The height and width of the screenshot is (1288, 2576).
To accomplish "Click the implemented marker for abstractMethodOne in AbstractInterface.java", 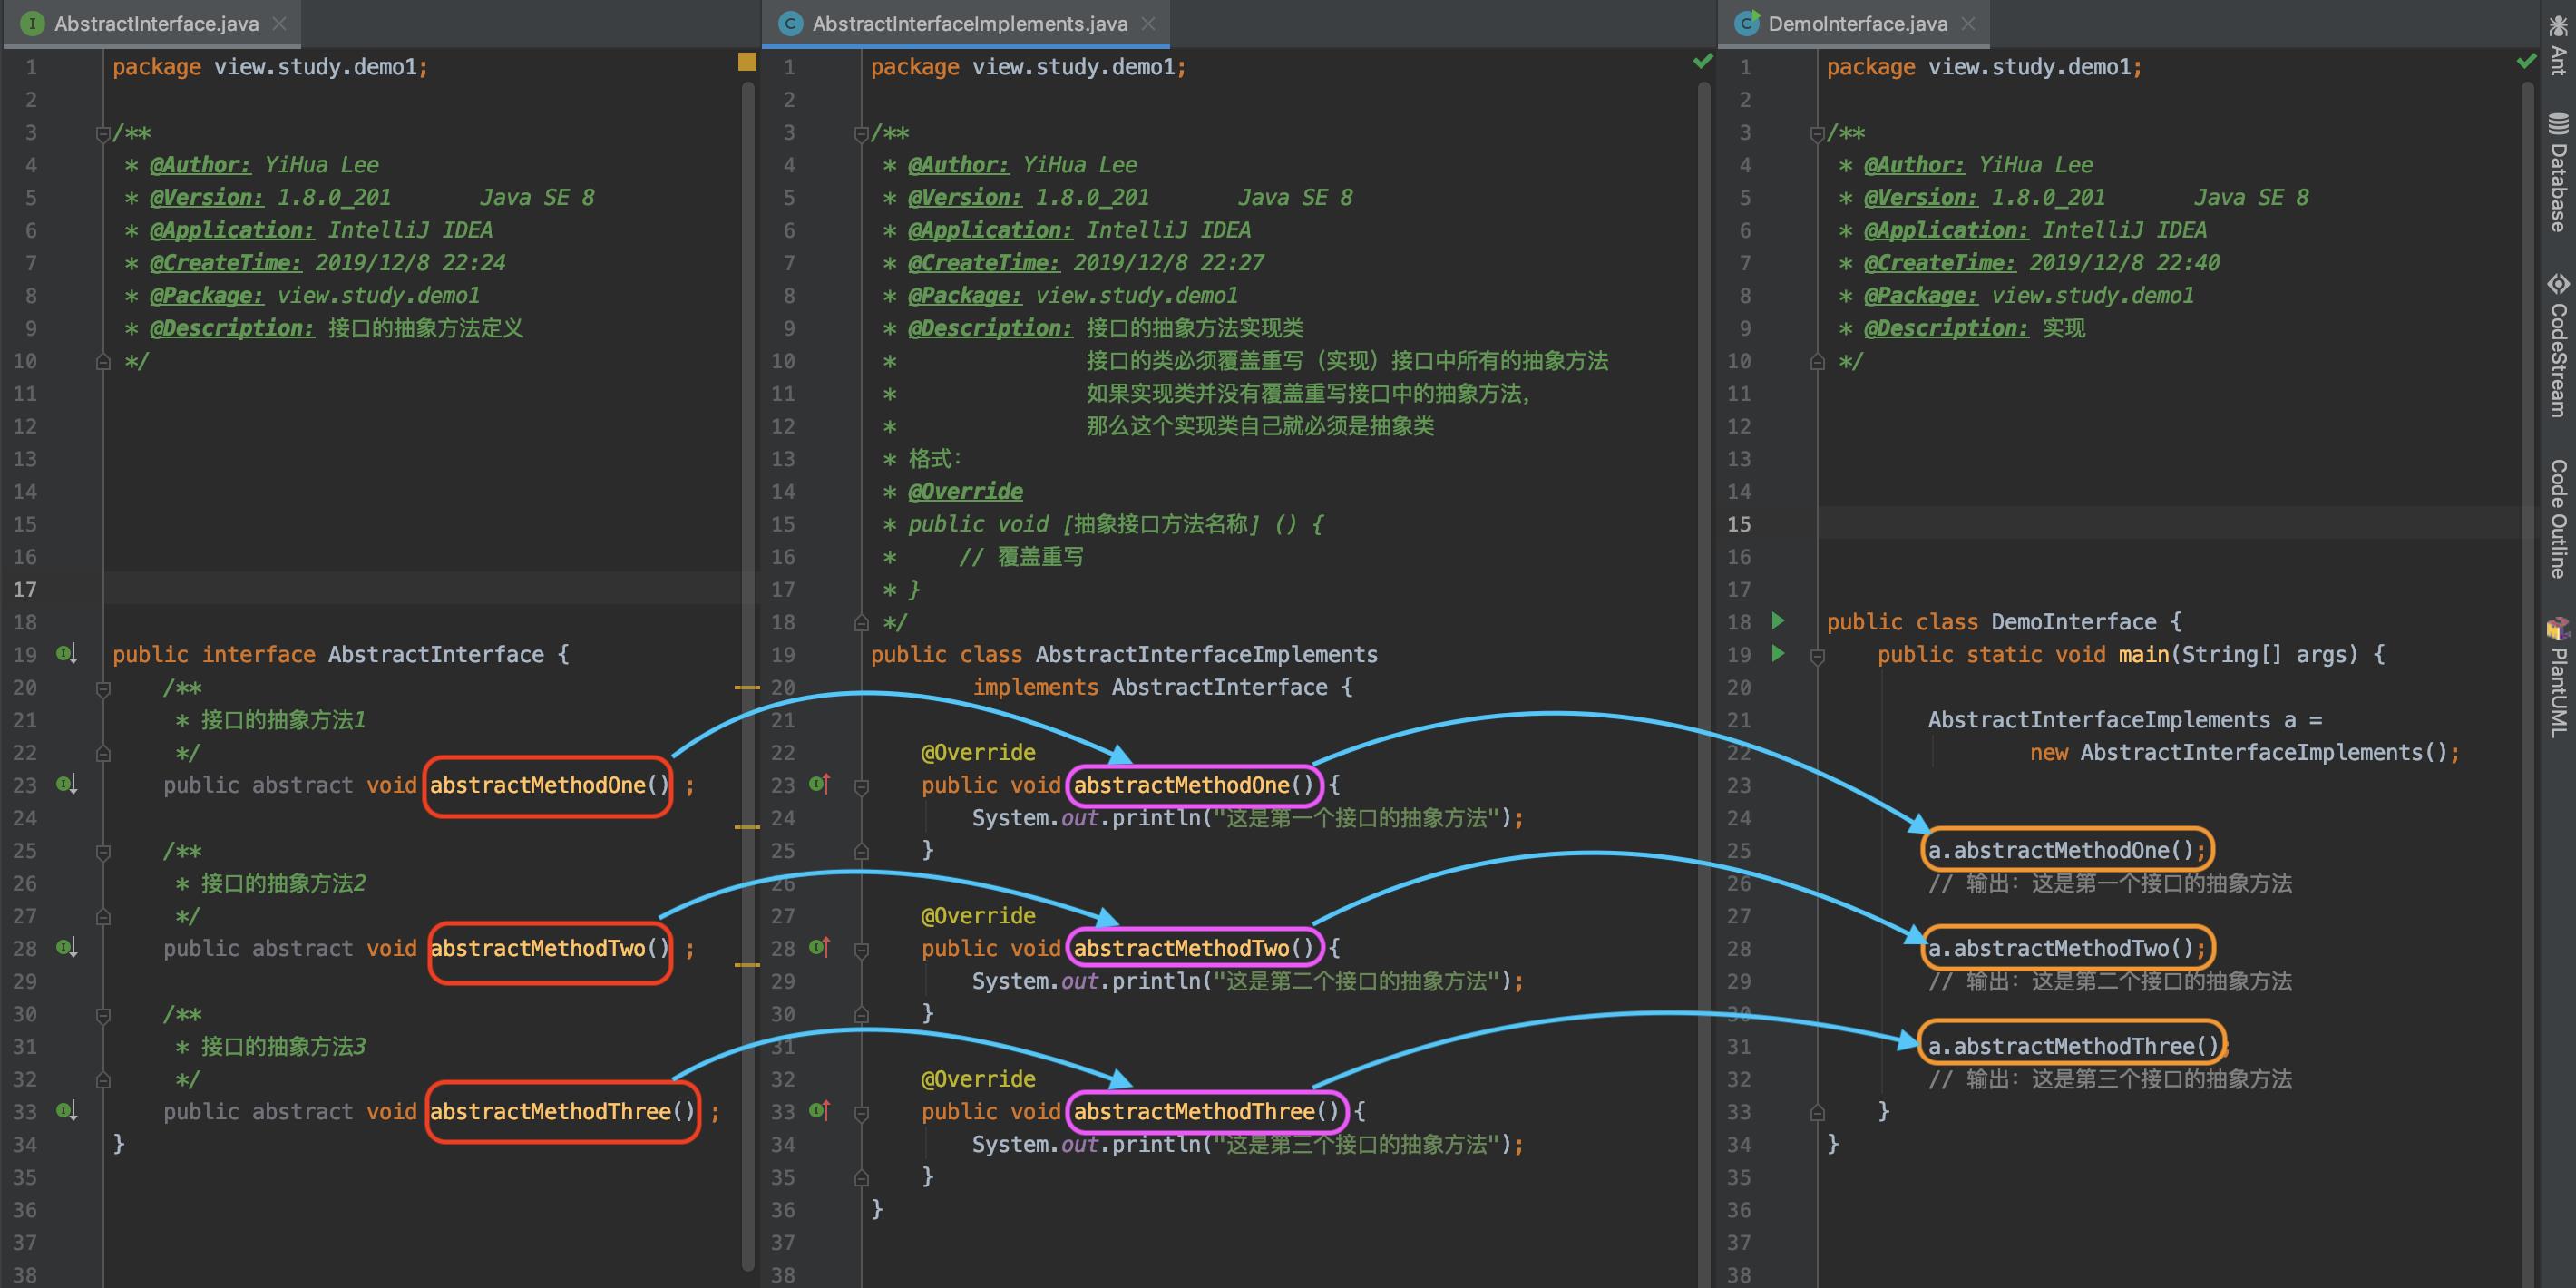I will coord(67,785).
